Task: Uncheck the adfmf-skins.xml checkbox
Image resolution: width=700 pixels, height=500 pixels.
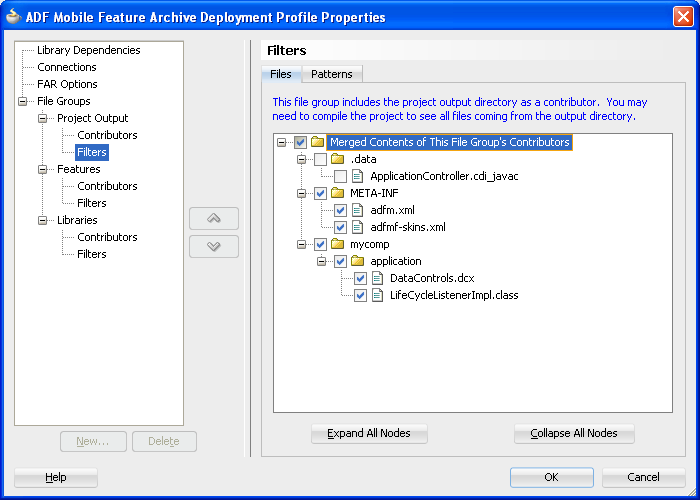Action: tap(340, 228)
